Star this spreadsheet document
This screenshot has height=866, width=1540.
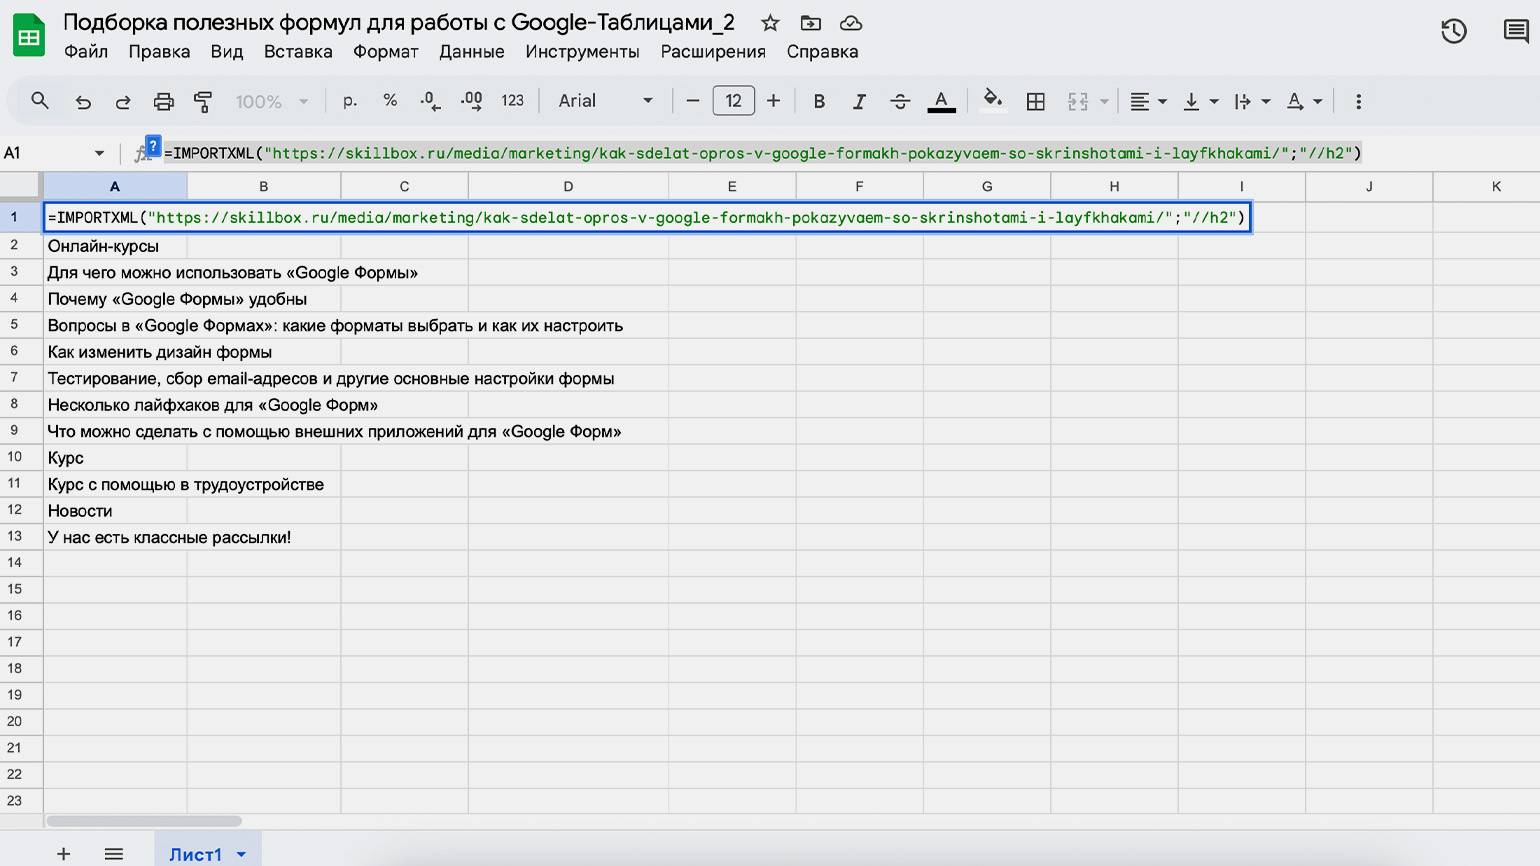tap(770, 23)
